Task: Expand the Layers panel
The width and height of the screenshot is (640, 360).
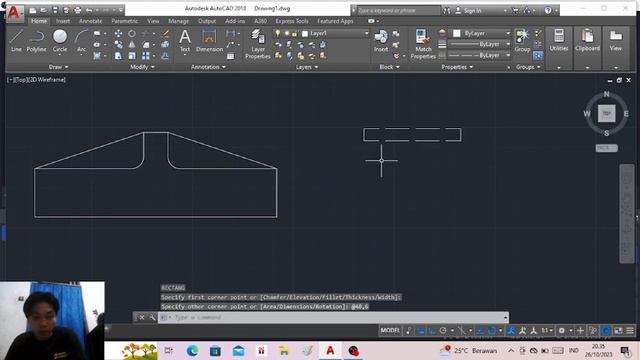Action: [x=307, y=67]
